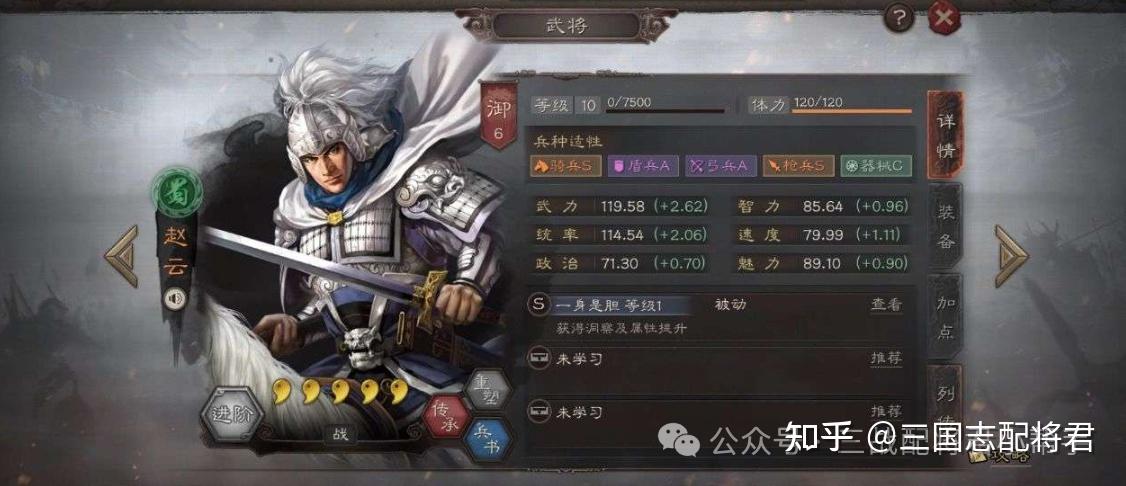1126x486 pixels.
Task: Open the help question mark icon
Action: (898, 17)
